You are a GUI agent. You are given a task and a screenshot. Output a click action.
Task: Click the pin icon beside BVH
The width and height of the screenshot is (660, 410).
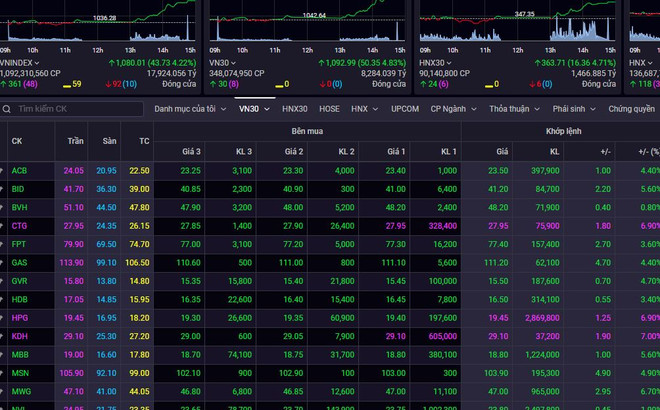[3, 207]
